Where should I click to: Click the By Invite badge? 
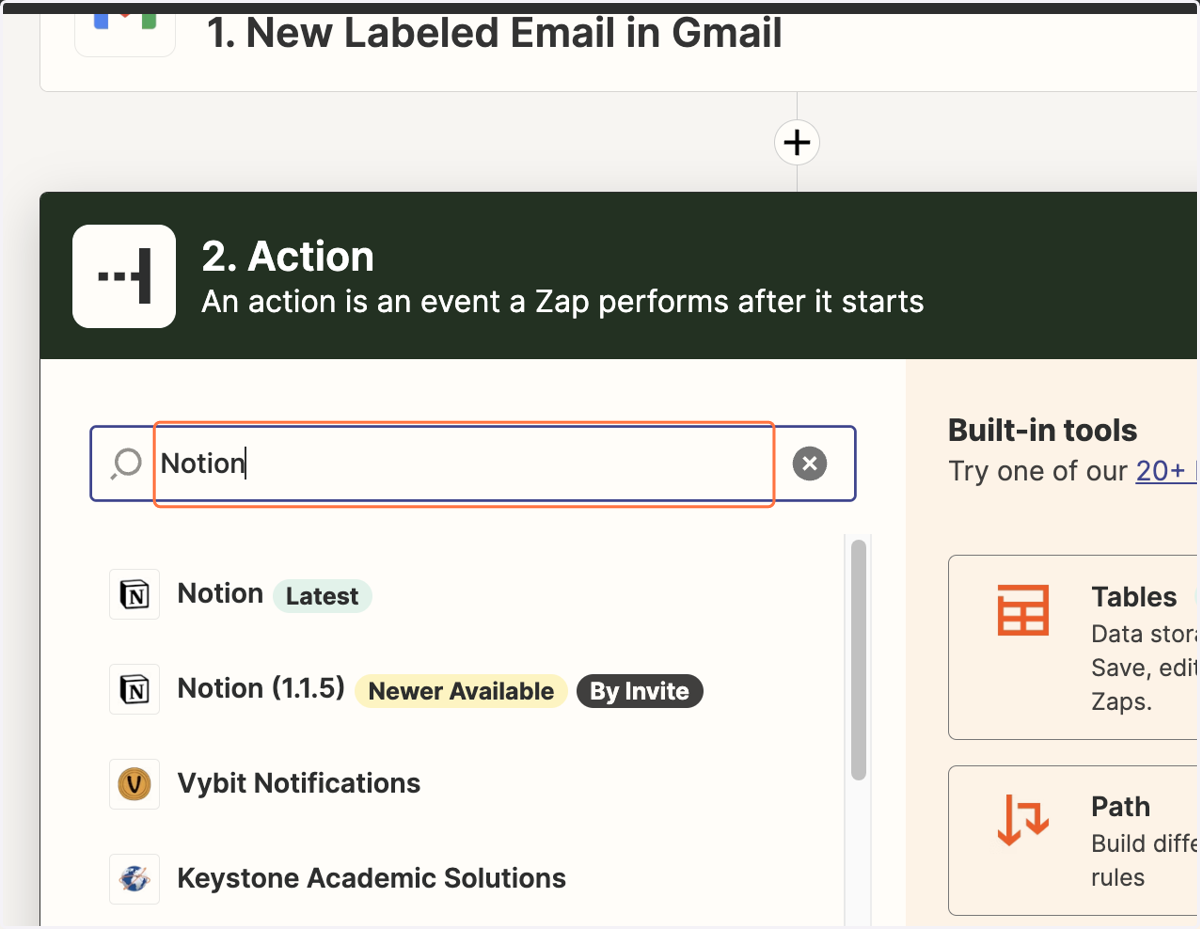(640, 691)
